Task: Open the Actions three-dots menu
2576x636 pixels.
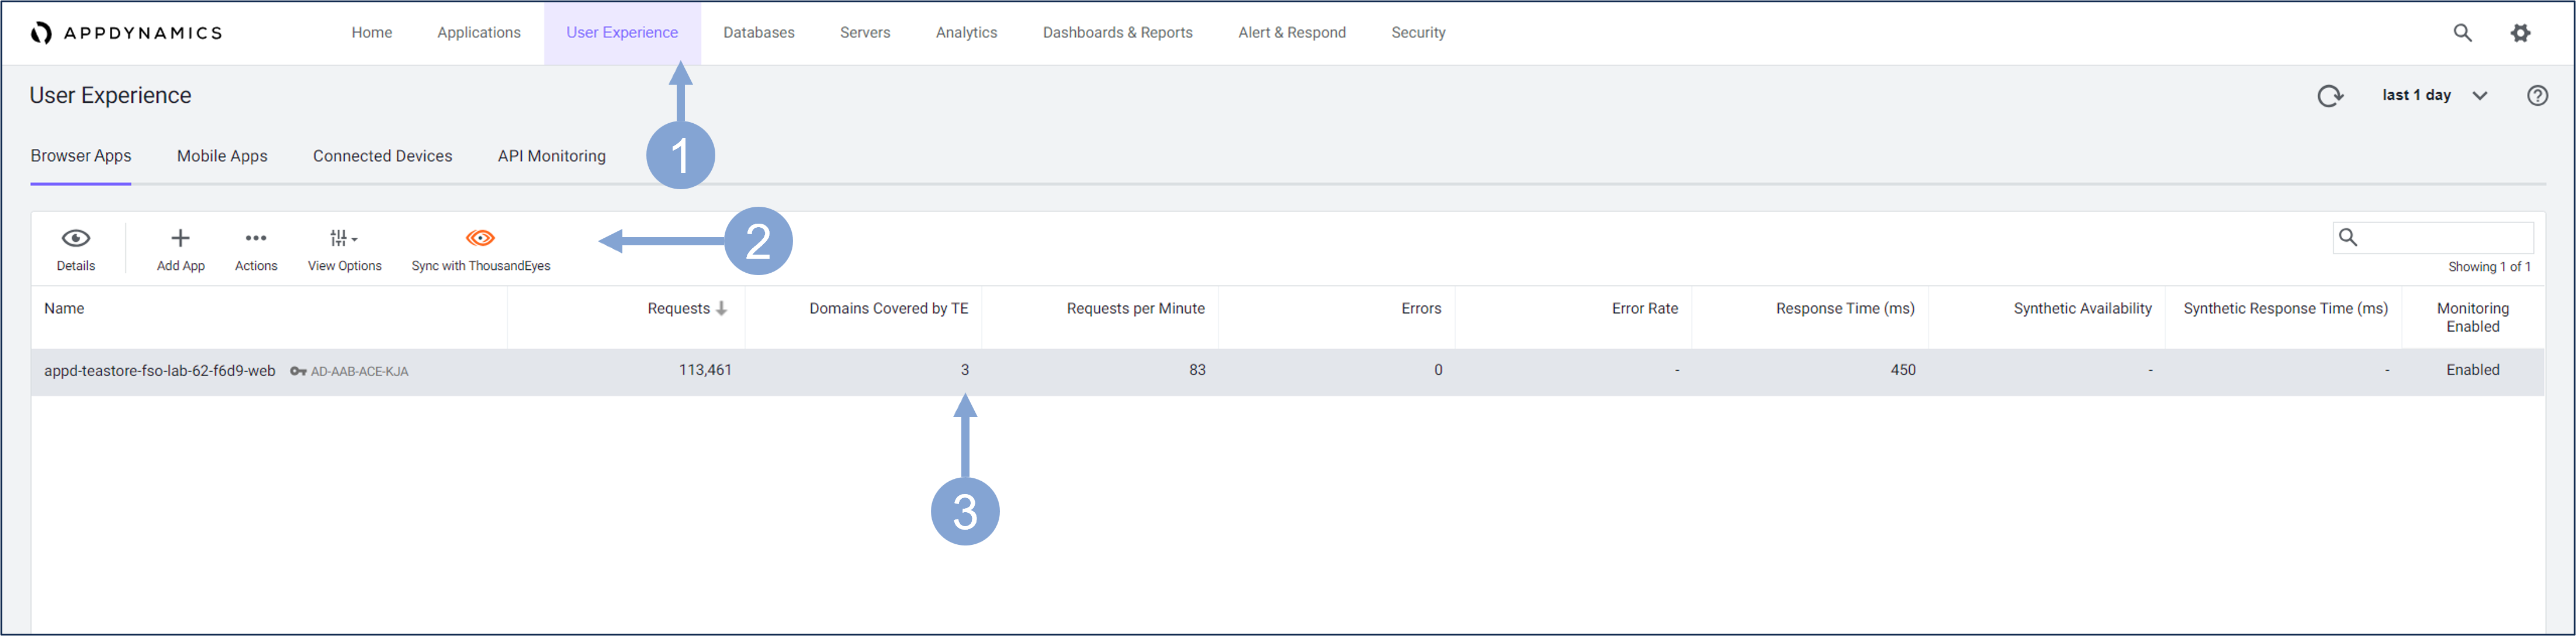Action: tap(256, 238)
